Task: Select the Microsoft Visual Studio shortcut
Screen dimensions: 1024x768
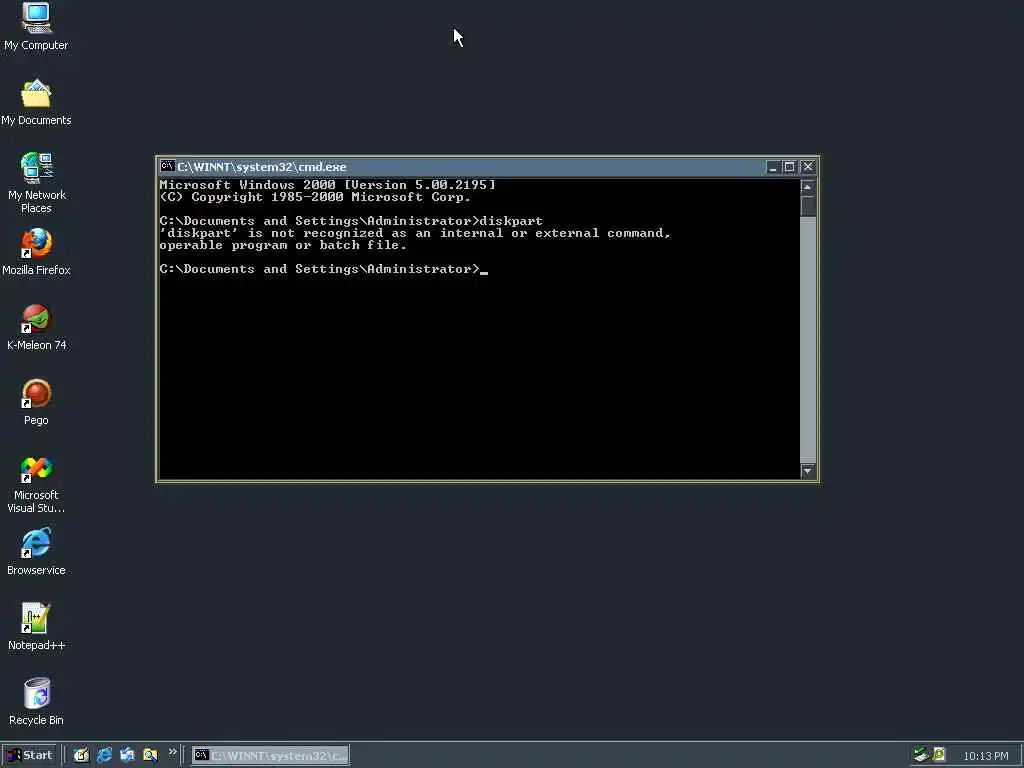Action: coord(36,484)
